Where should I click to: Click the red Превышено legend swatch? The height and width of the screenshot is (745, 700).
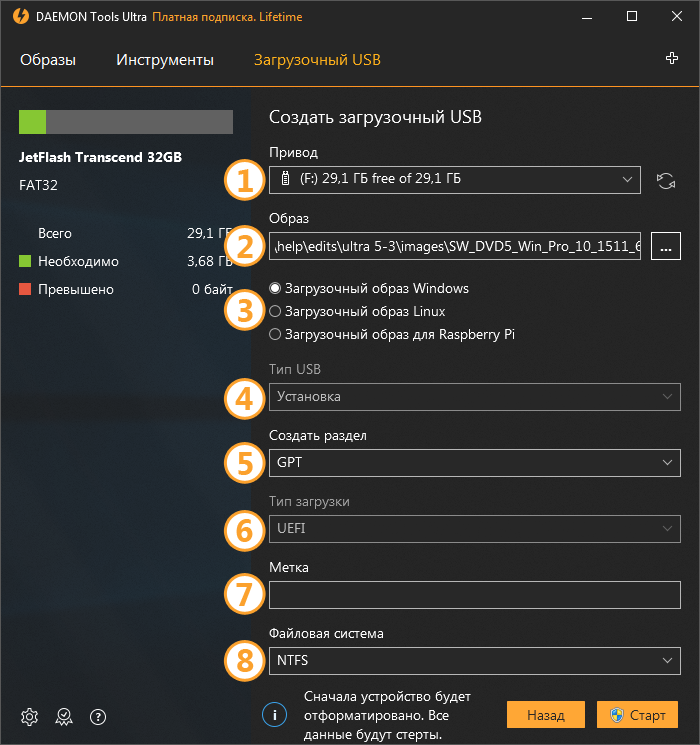[25, 289]
